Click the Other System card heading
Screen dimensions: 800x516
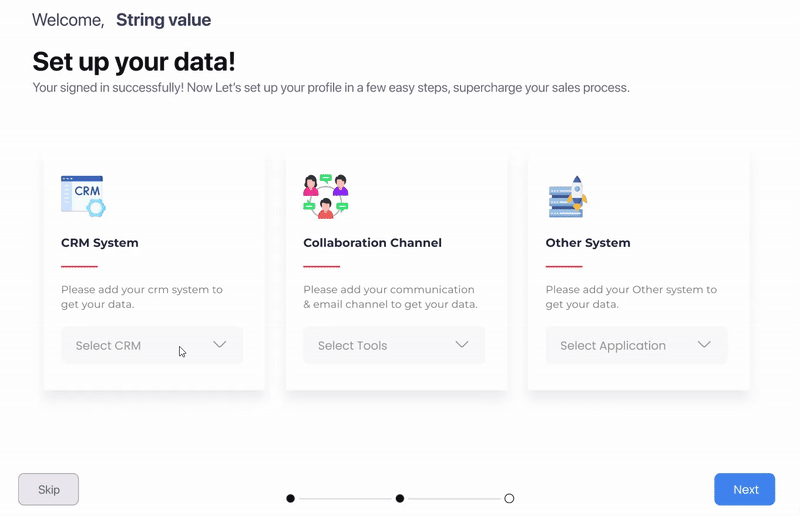click(588, 243)
